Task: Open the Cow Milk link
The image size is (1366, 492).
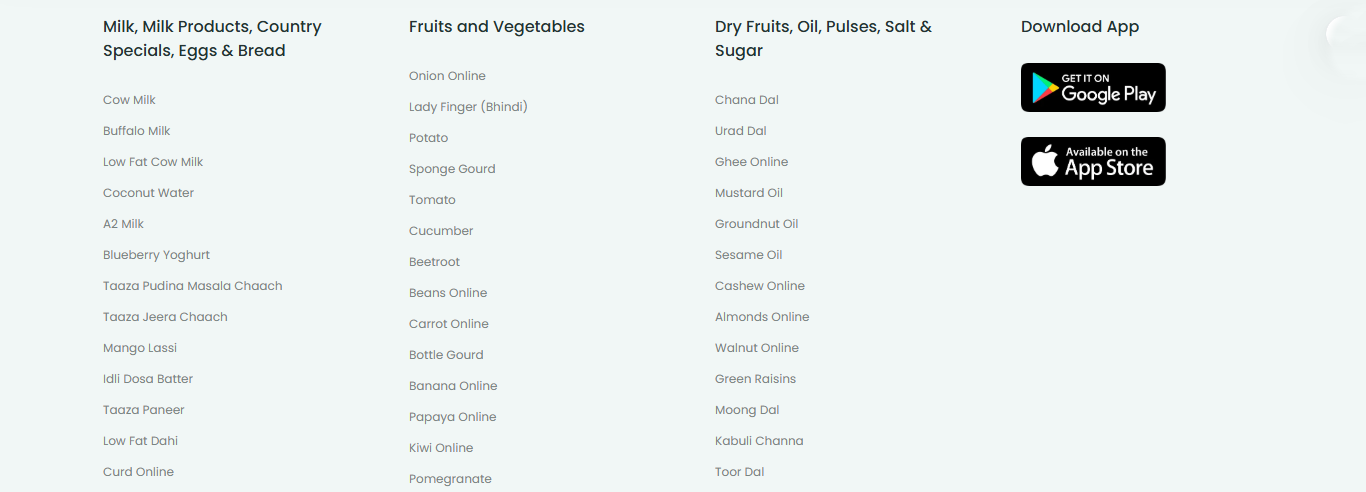Action: (x=129, y=100)
